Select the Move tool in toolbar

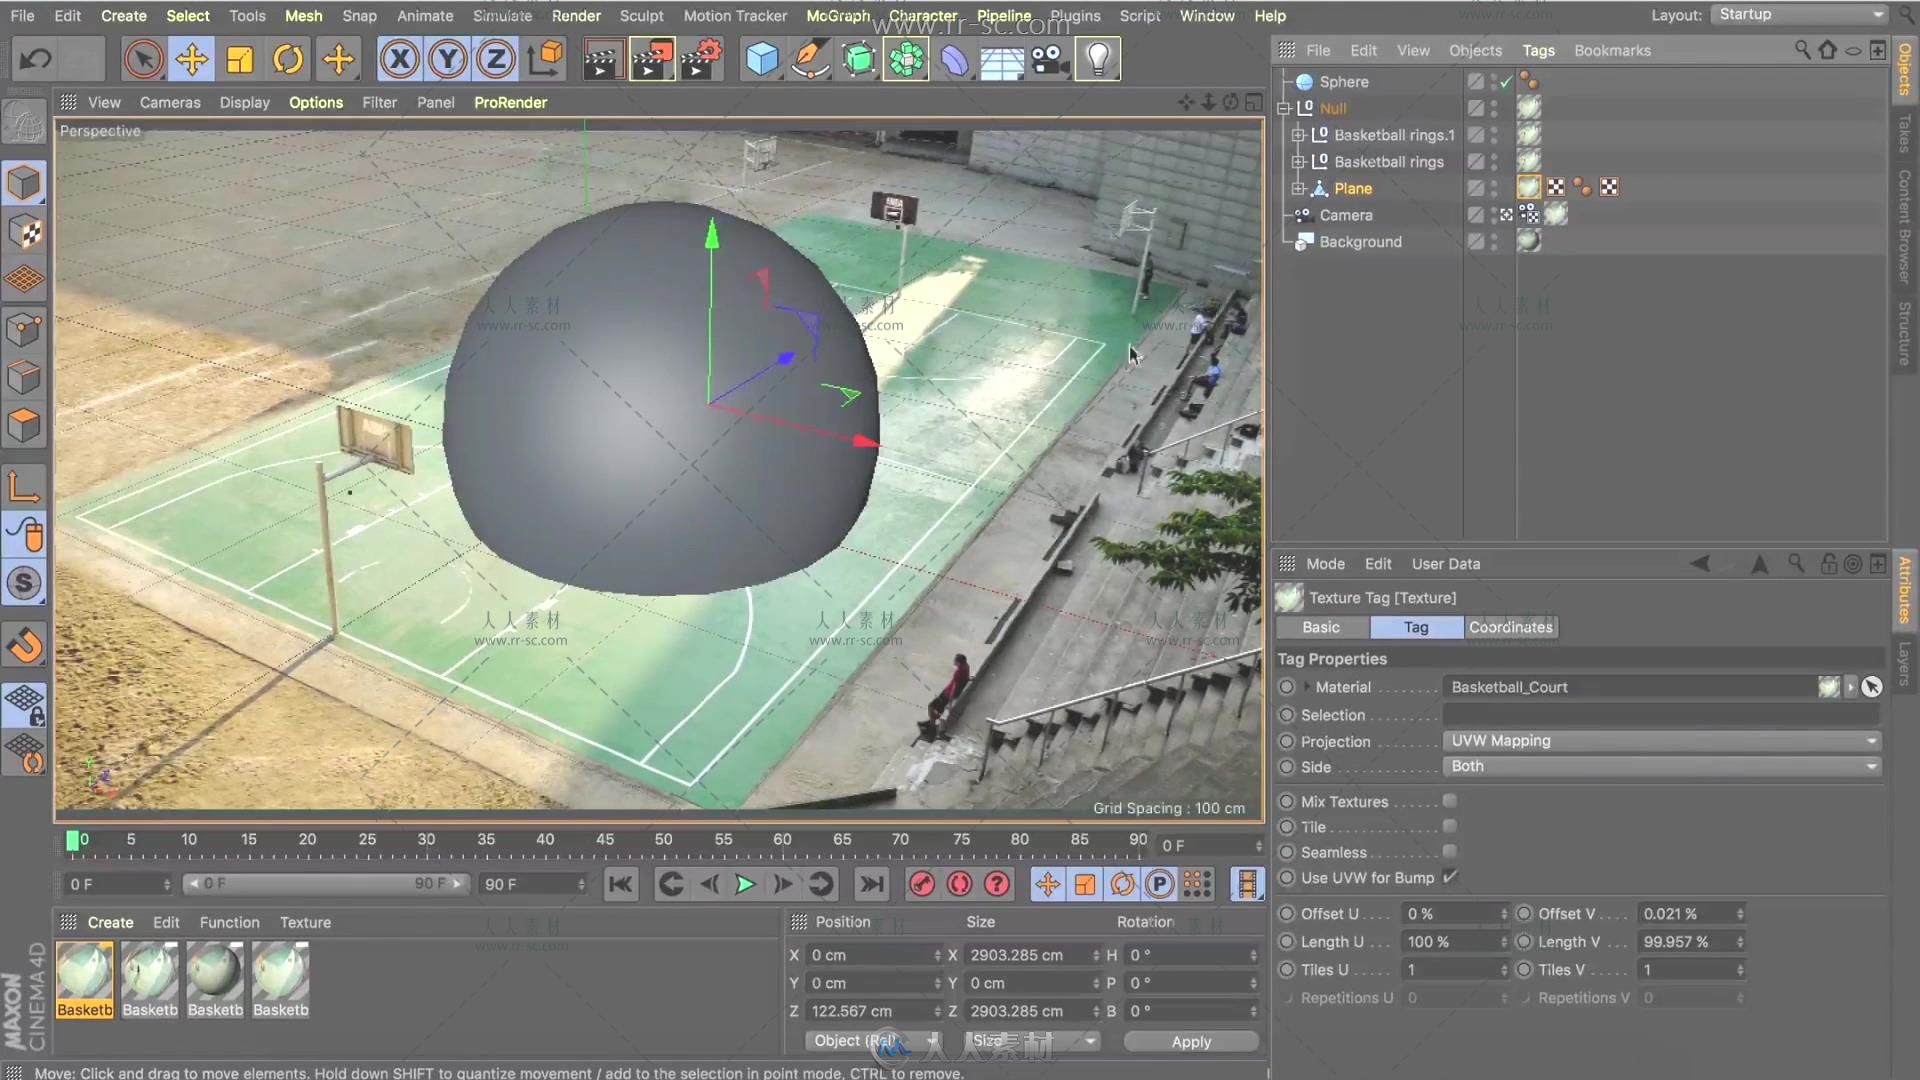click(x=191, y=58)
